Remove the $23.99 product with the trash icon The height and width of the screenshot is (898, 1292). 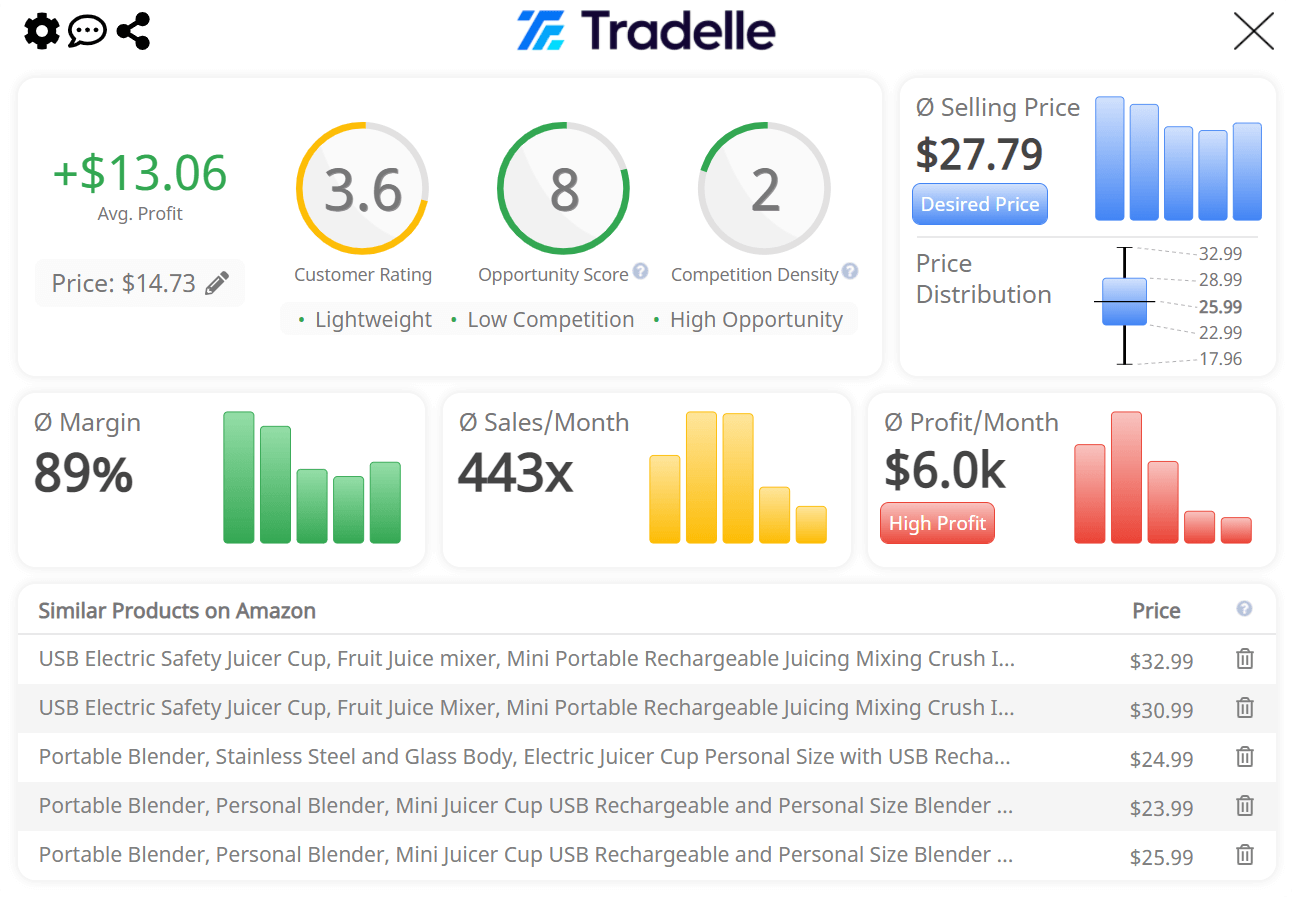pyautogui.click(x=1244, y=806)
